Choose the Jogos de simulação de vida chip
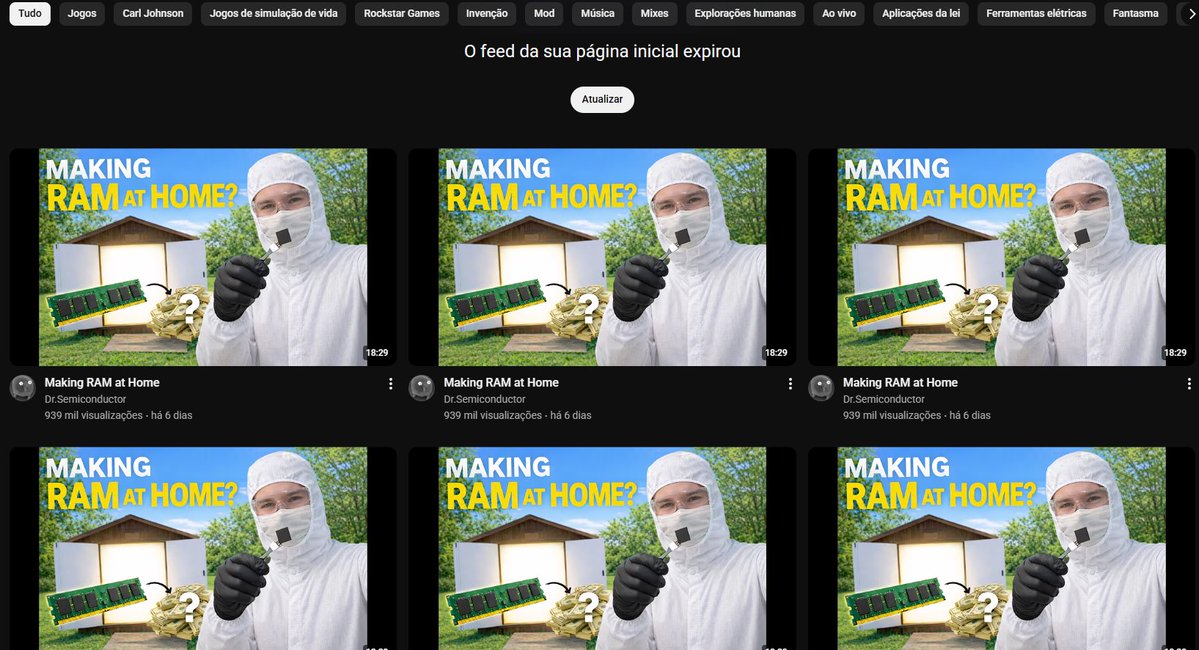The image size is (1199, 650). [274, 14]
